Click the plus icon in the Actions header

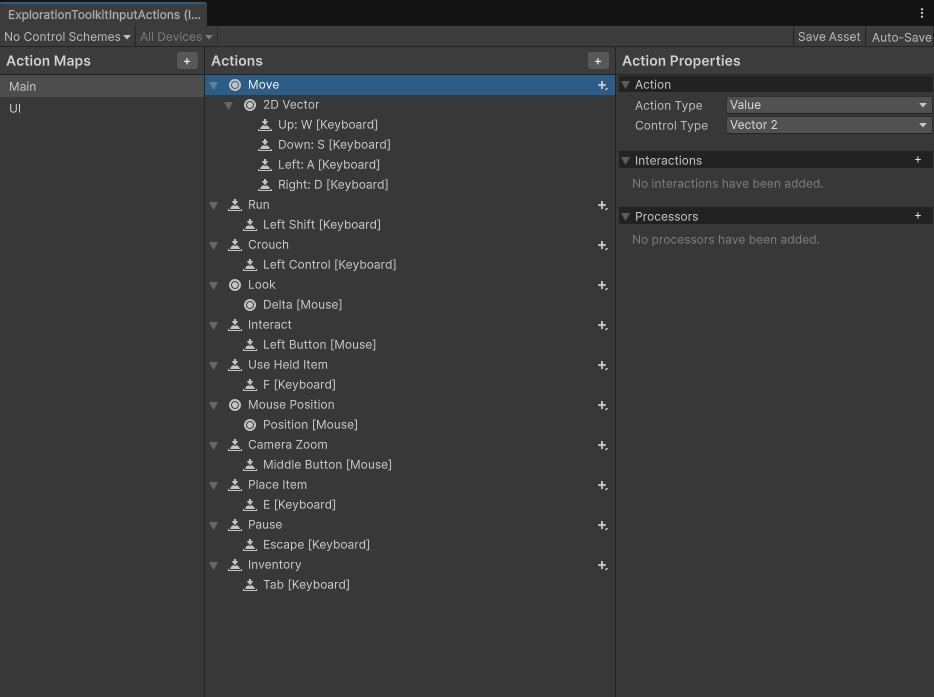(x=597, y=61)
